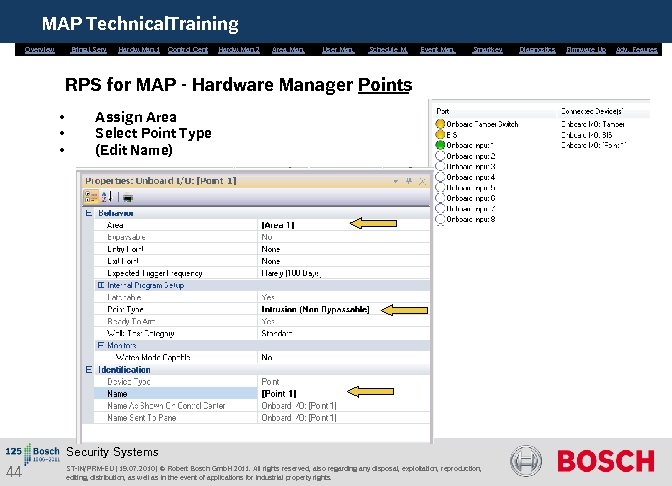The image size is (672, 486).
Task: Click the 125 Bosch anniversary logo
Action: point(33,454)
